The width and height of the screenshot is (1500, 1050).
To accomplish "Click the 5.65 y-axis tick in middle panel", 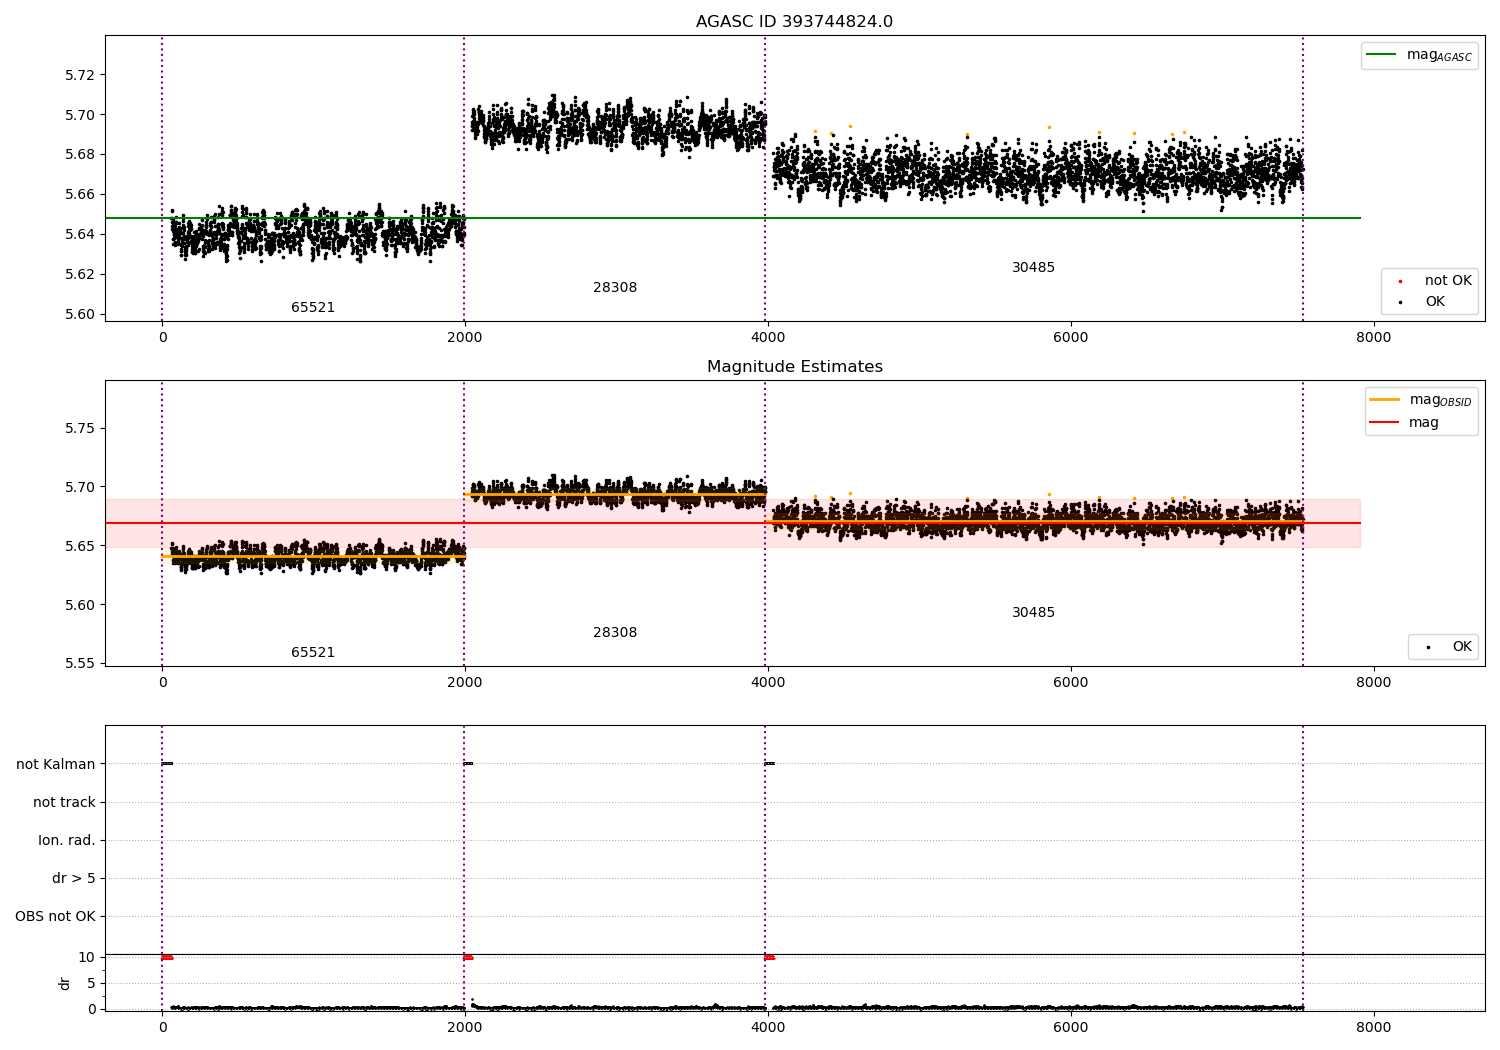I will click(x=80, y=546).
